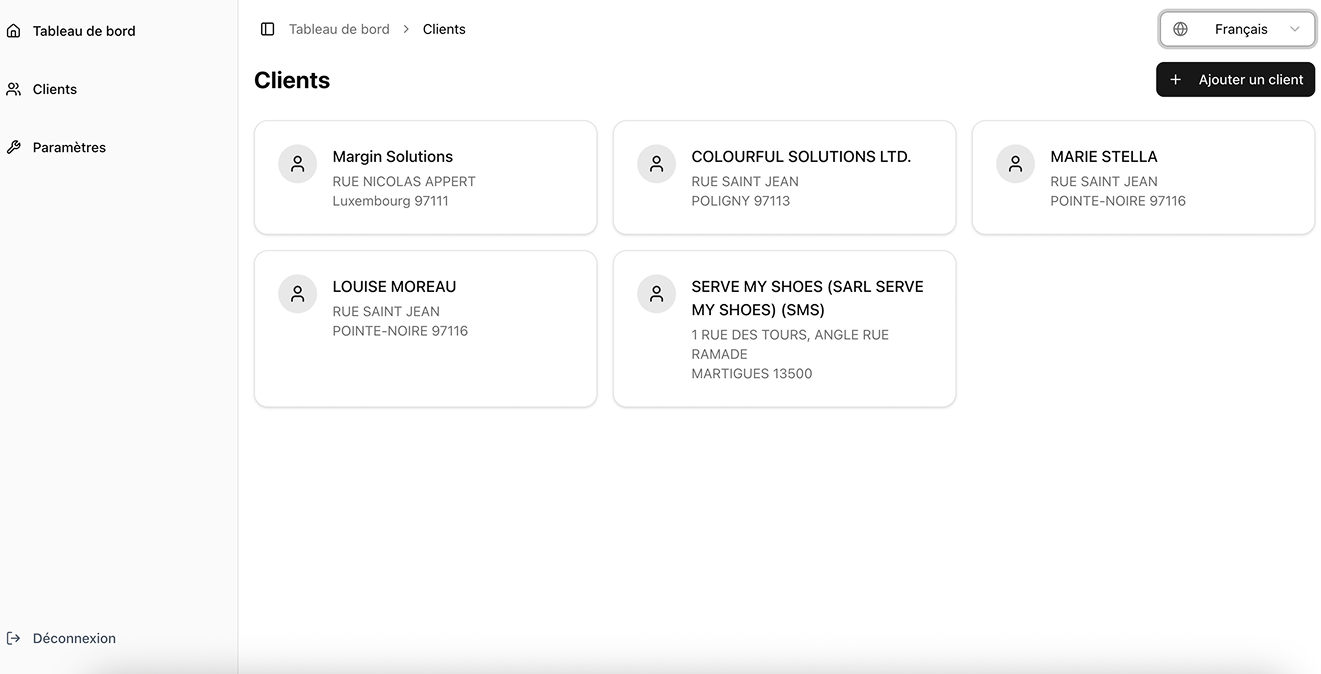The height and width of the screenshot is (674, 1321).
Task: Click the avatar icon of COLOURFUL SOLUTIONS LTD.
Action: (x=656, y=164)
